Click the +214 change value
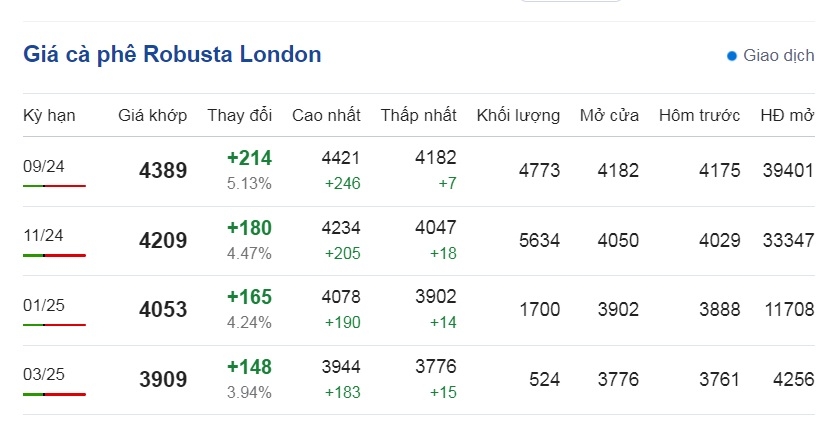838x434 pixels. pyautogui.click(x=250, y=158)
